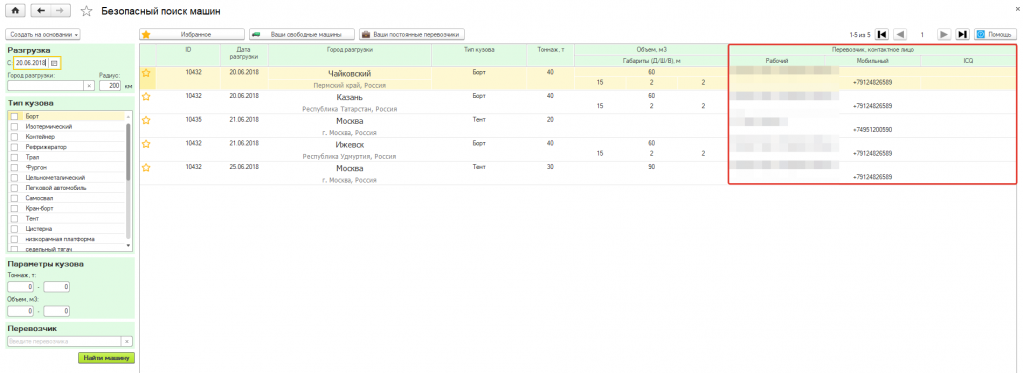
Task: Click the Город разгрузки column header
Action: 350,55
